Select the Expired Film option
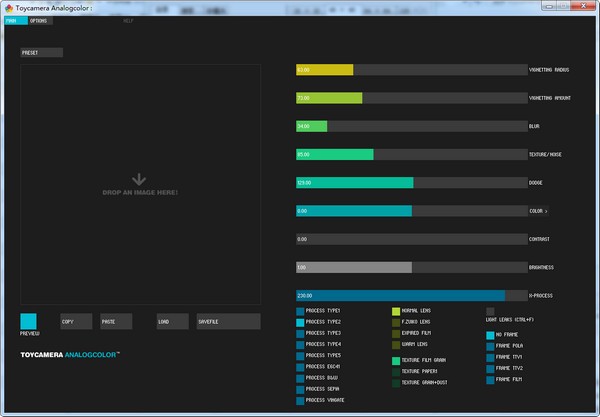The image size is (600, 417). coord(396,333)
